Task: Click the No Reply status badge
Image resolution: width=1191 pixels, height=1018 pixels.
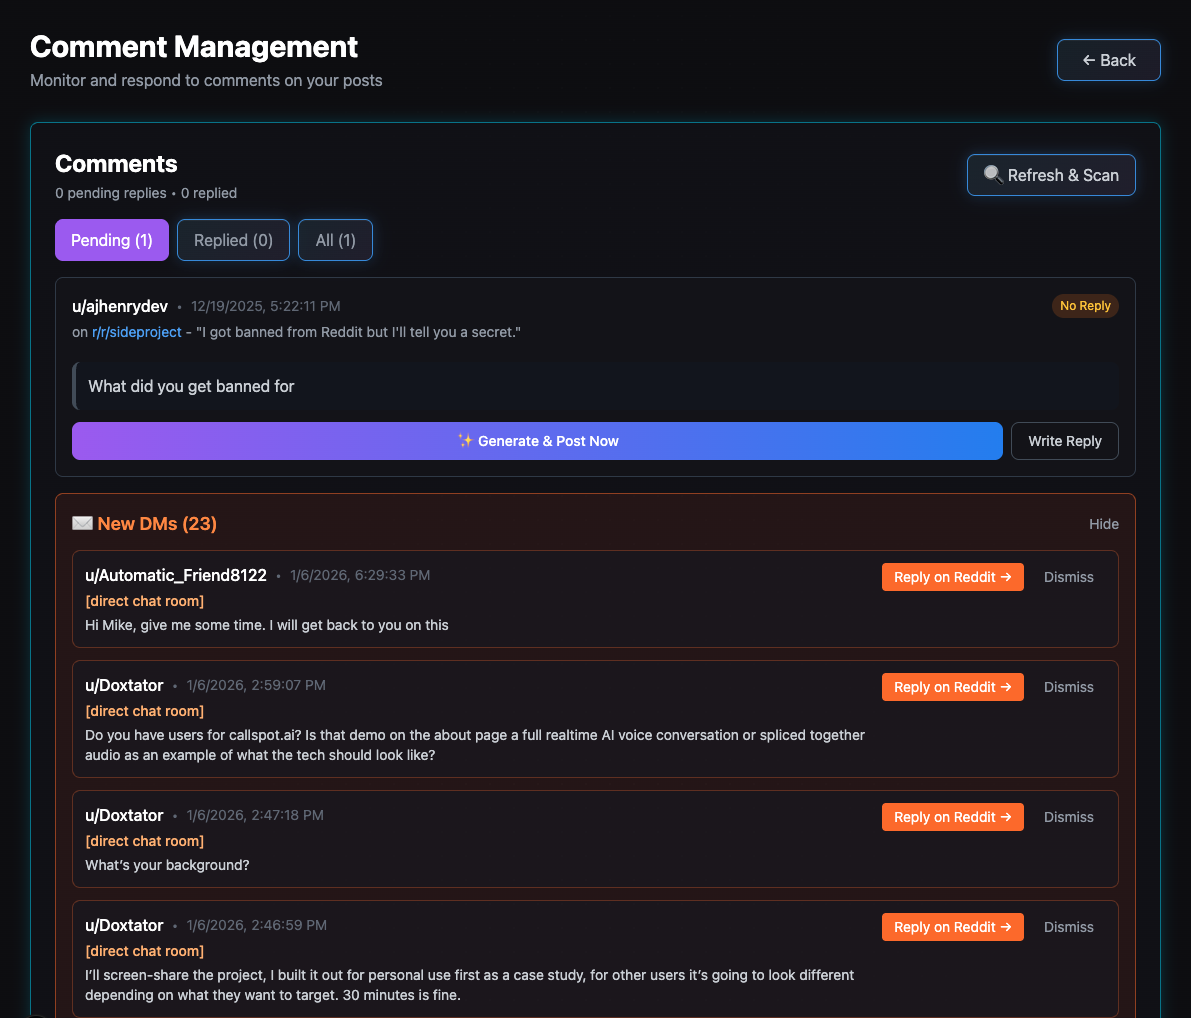Action: click(x=1085, y=306)
